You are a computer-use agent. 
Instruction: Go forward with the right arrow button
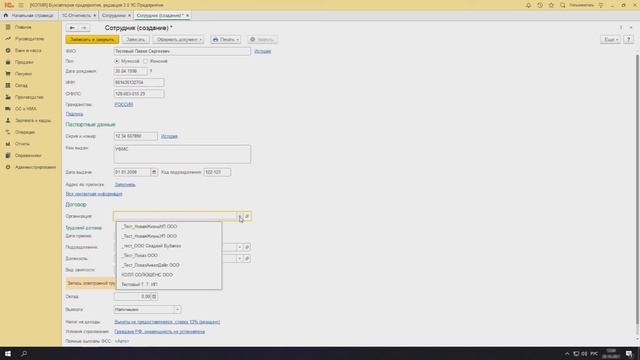(x=84, y=28)
